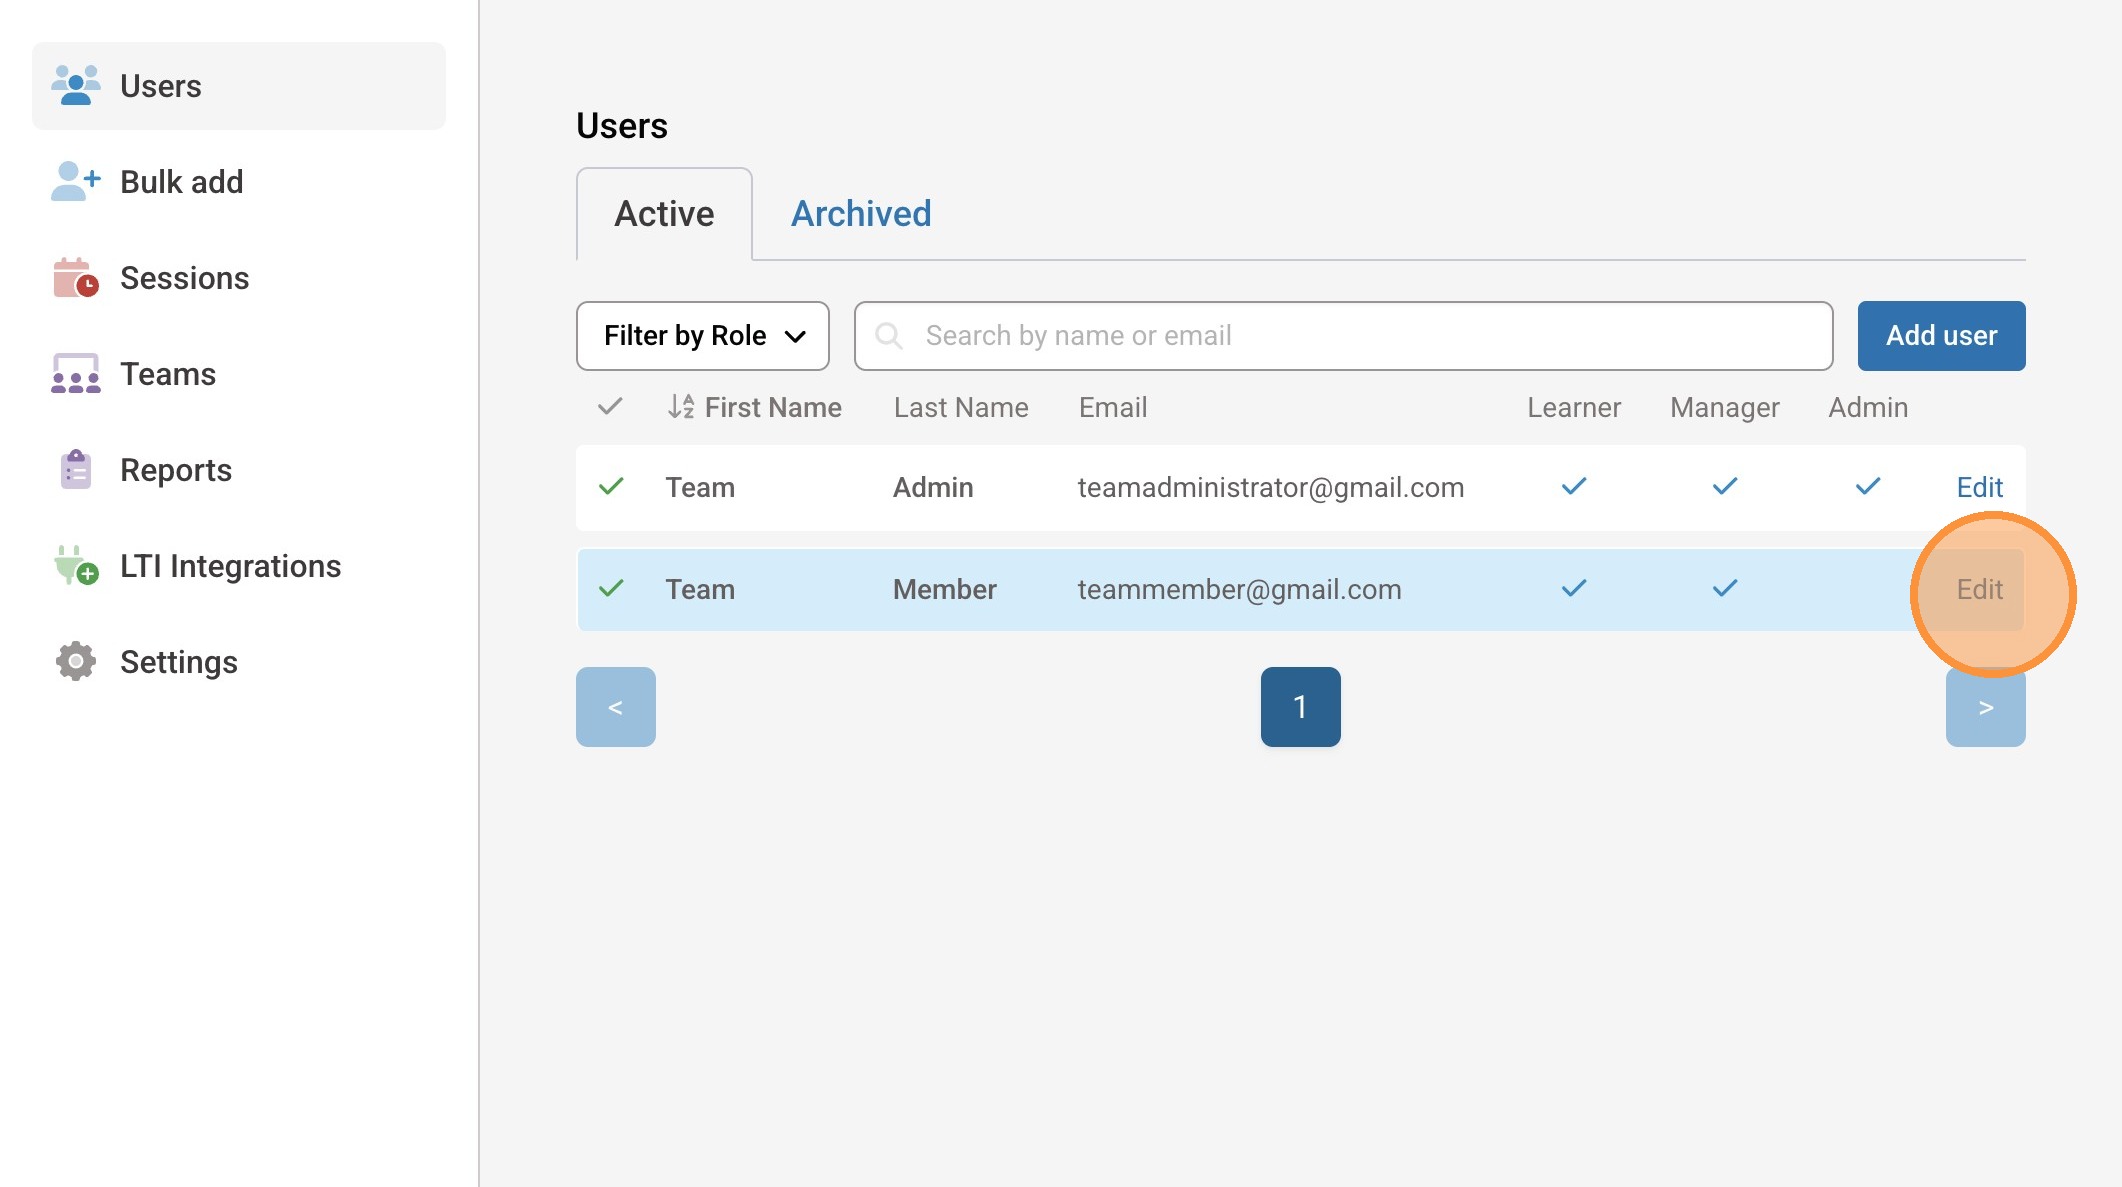This screenshot has height=1187, width=2122.
Task: Toggle the selection checkmark for Team Member row
Action: pos(611,589)
